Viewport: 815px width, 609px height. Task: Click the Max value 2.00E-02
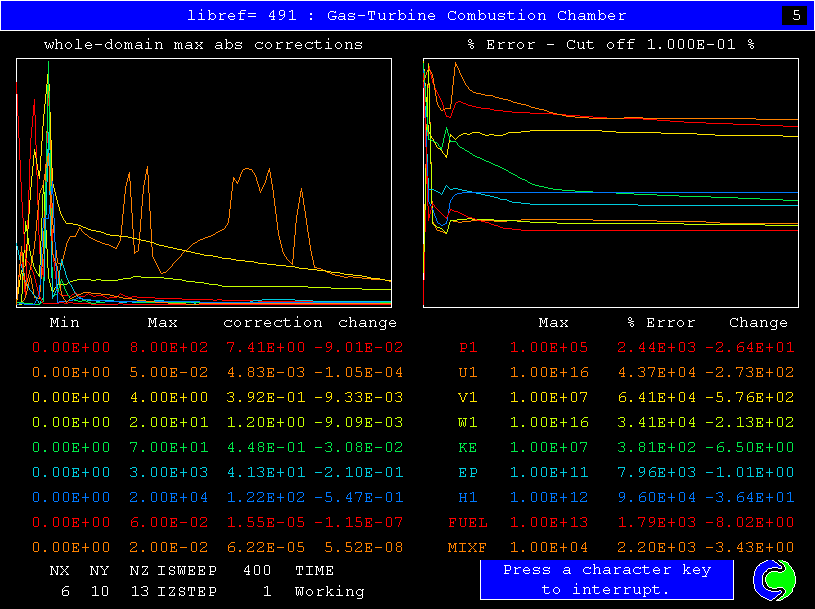click(x=169, y=547)
